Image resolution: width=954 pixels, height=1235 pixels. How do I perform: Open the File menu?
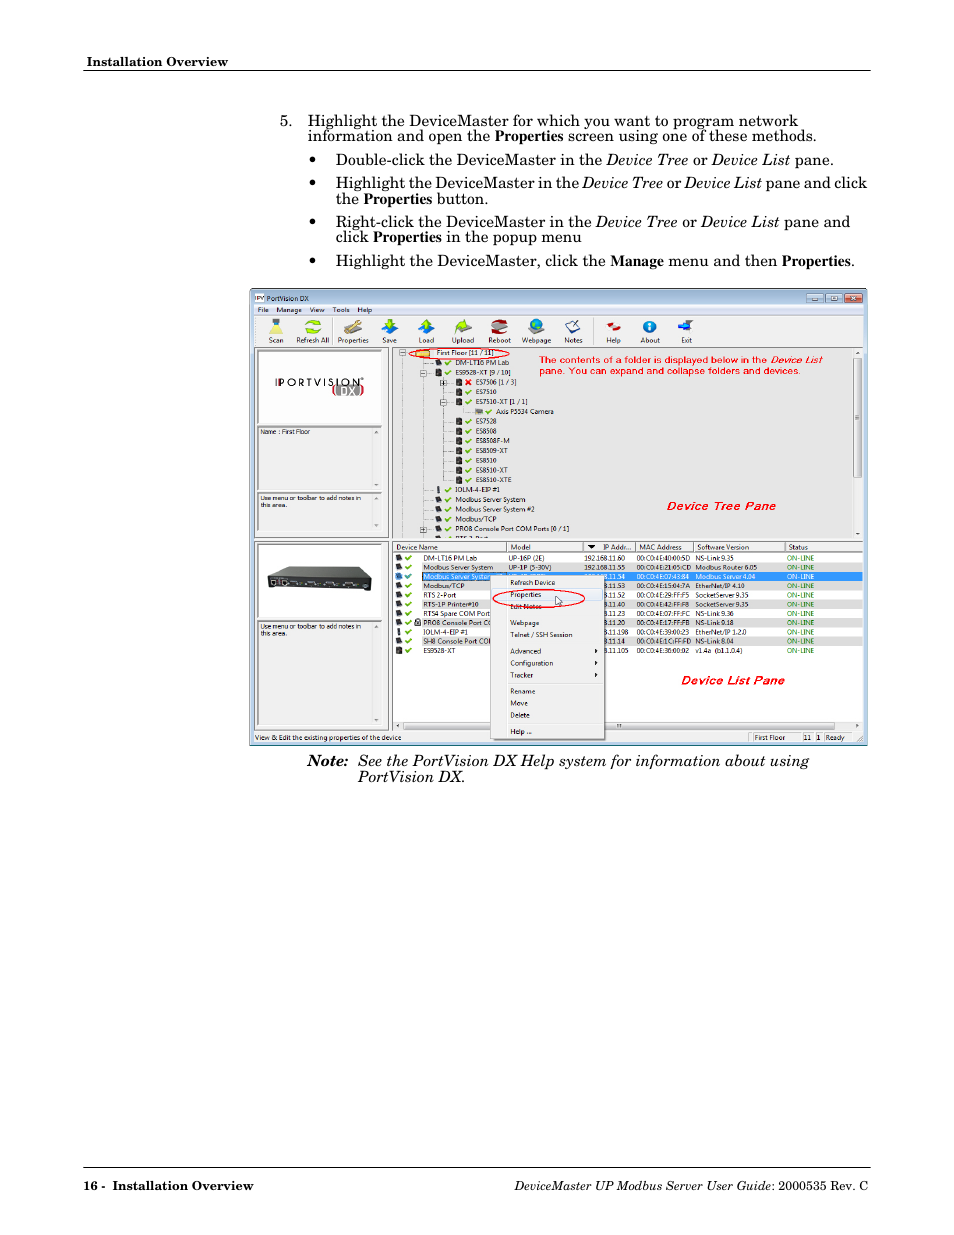[x=263, y=310]
